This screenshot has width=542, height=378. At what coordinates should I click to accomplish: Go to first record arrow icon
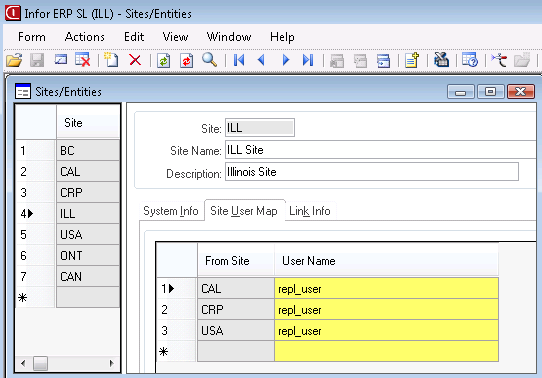click(239, 60)
